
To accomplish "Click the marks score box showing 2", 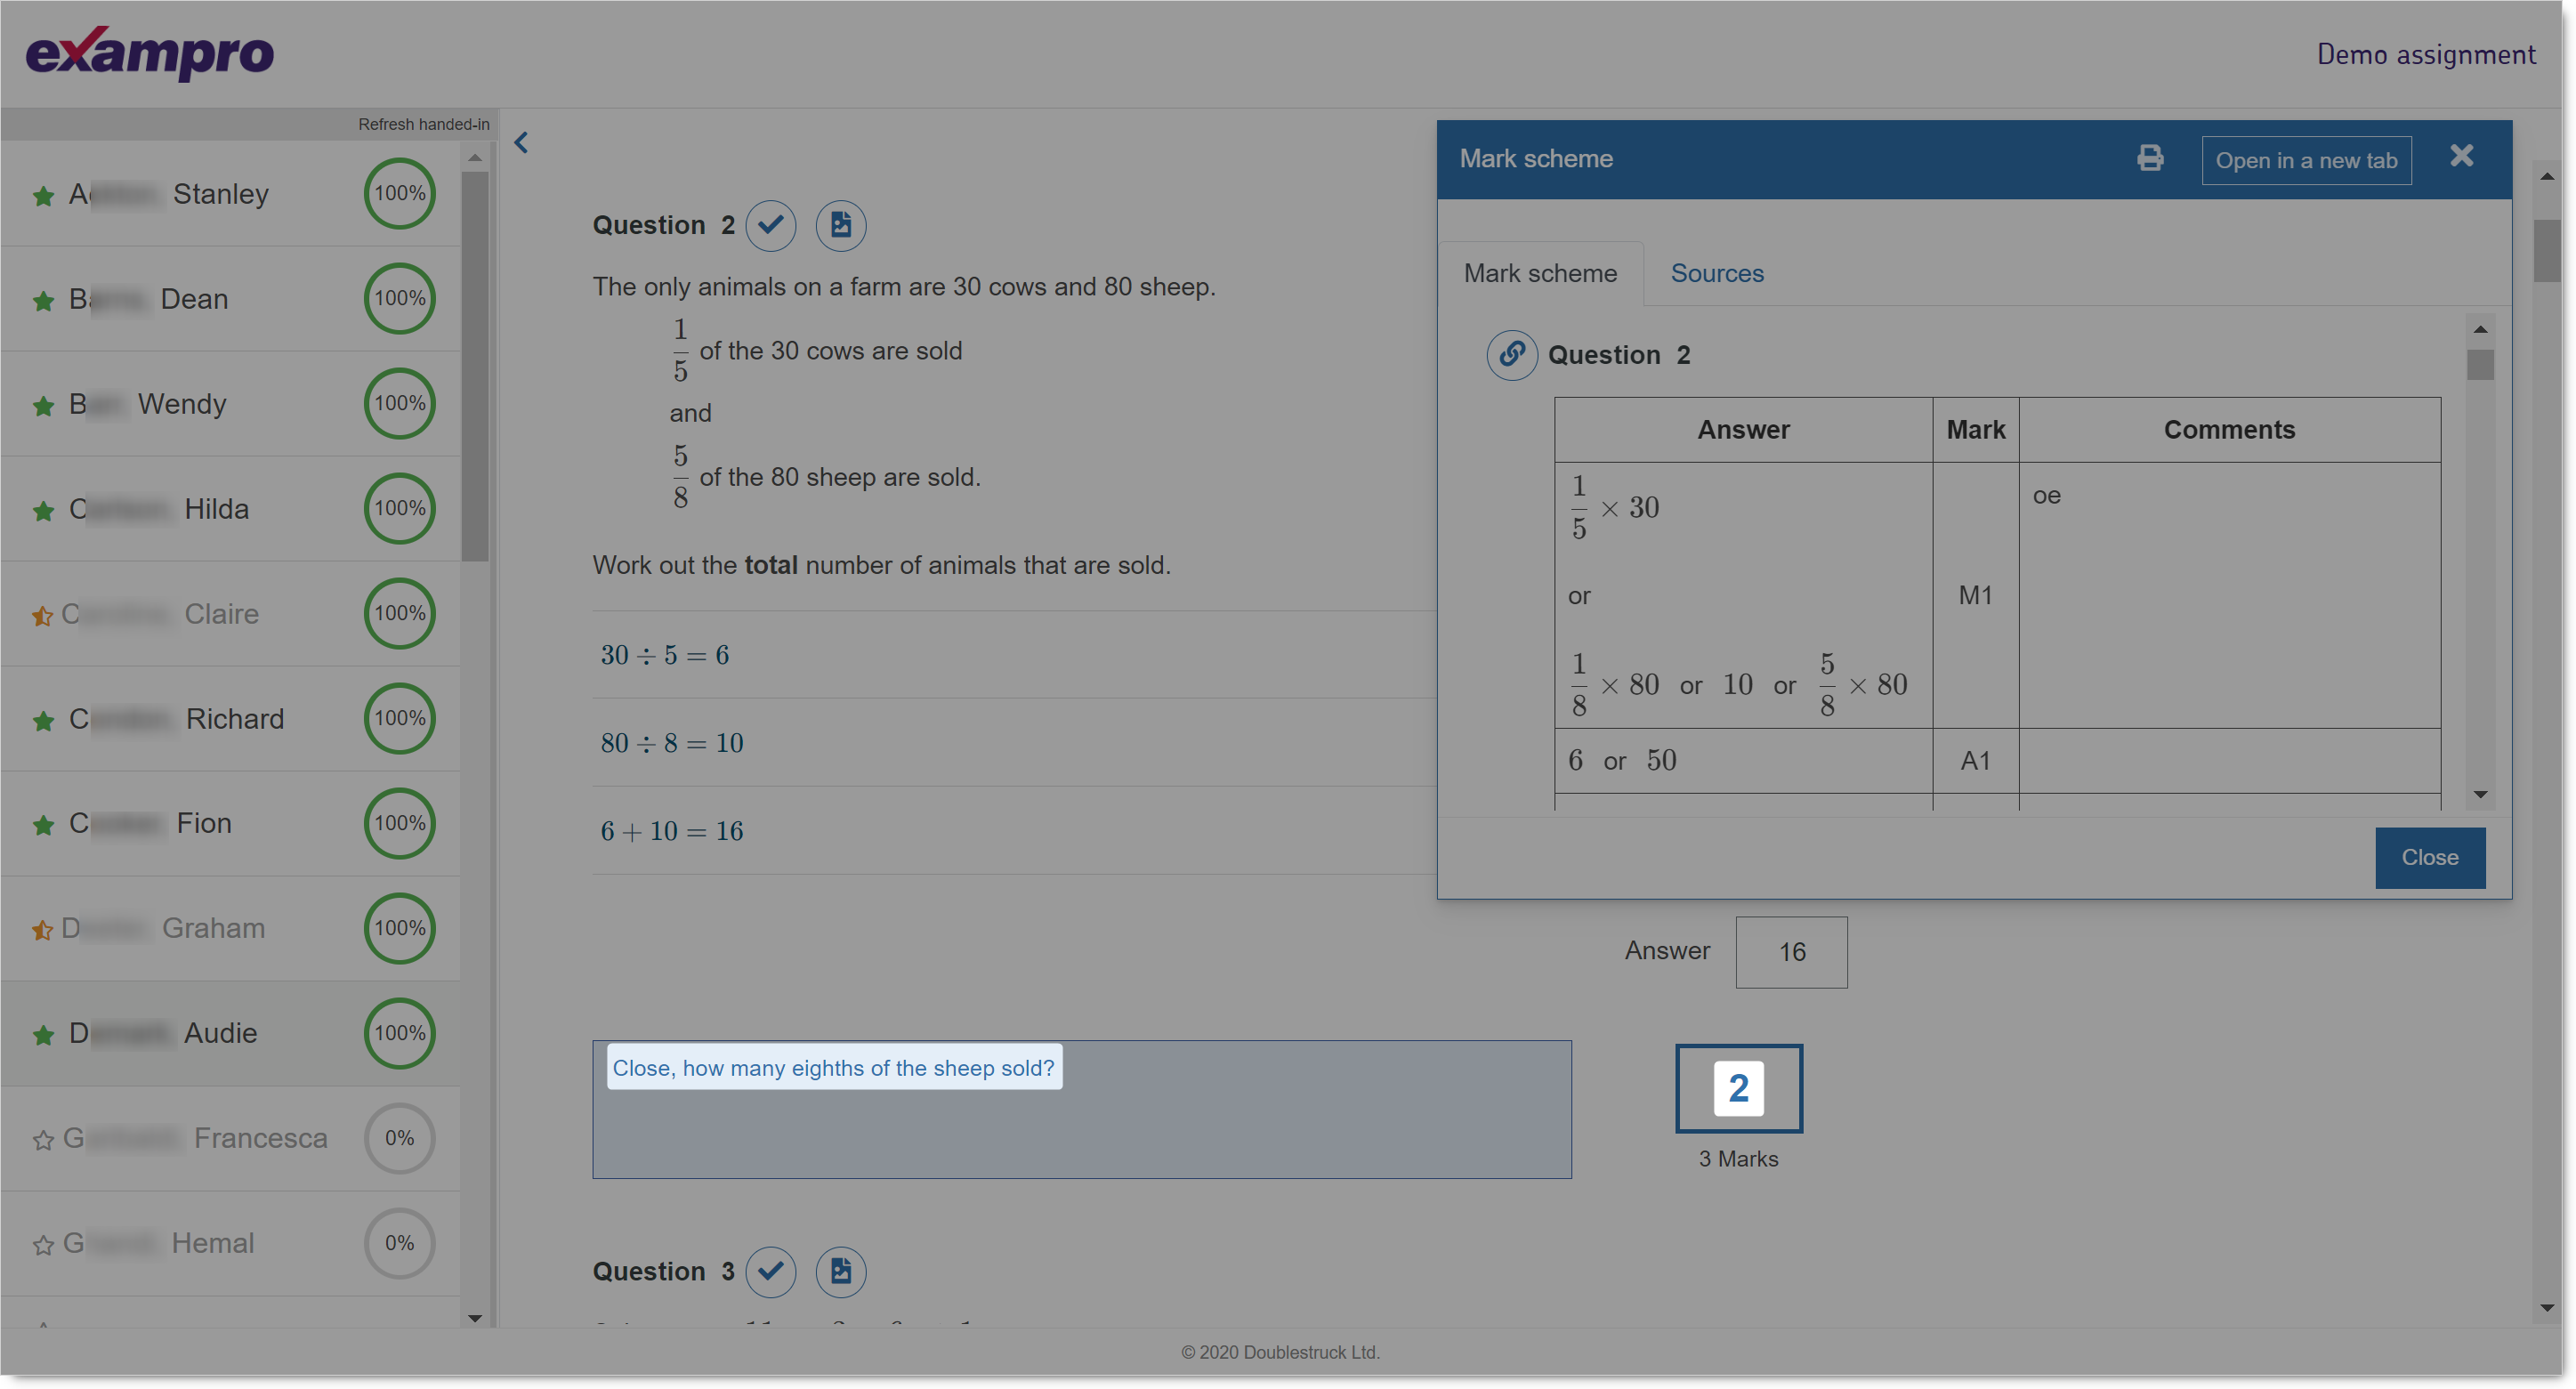I will (1738, 1088).
